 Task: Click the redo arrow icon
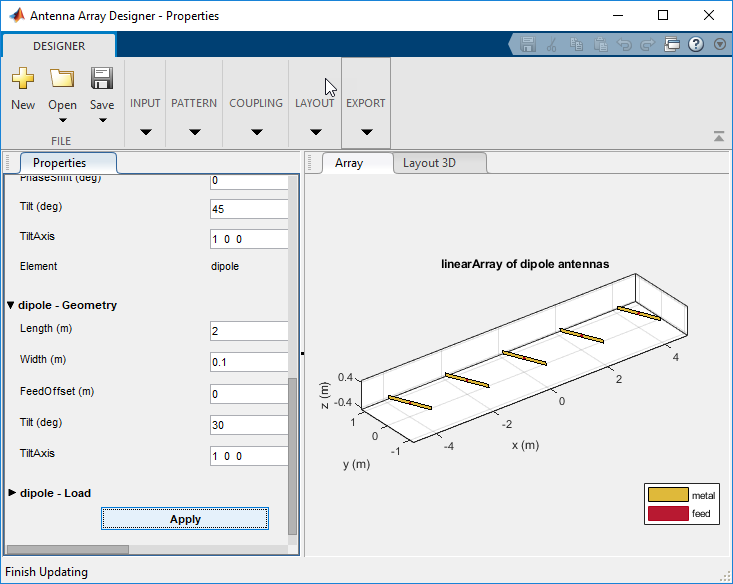pos(648,44)
